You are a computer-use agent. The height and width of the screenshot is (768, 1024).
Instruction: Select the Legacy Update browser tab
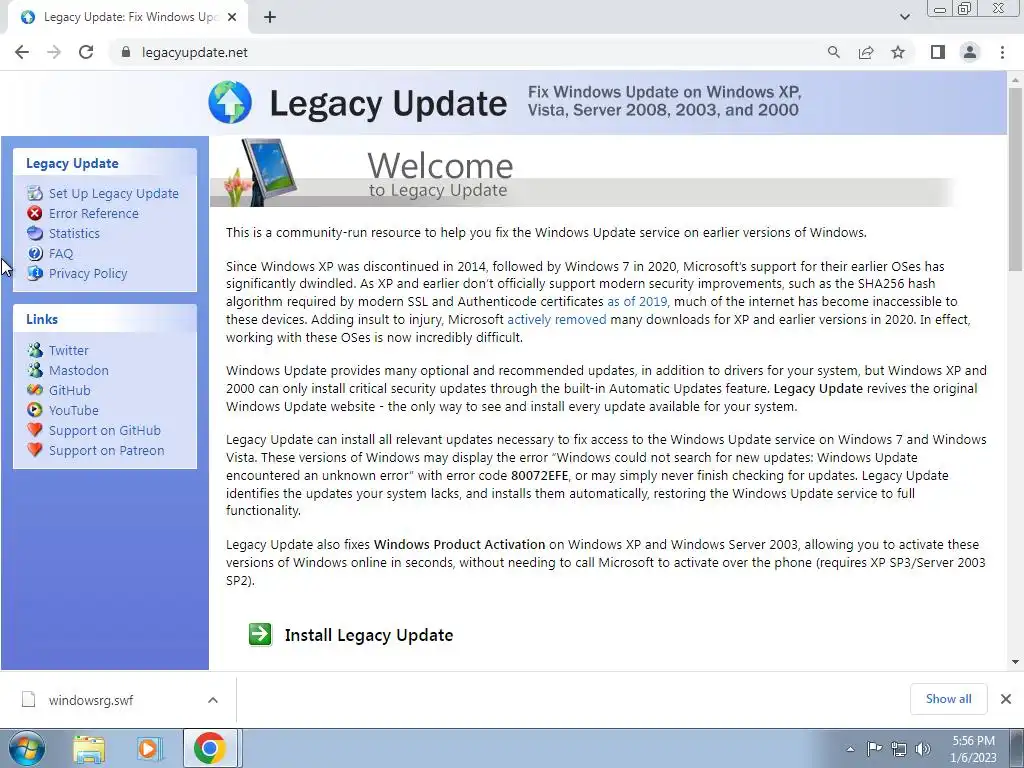[128, 18]
